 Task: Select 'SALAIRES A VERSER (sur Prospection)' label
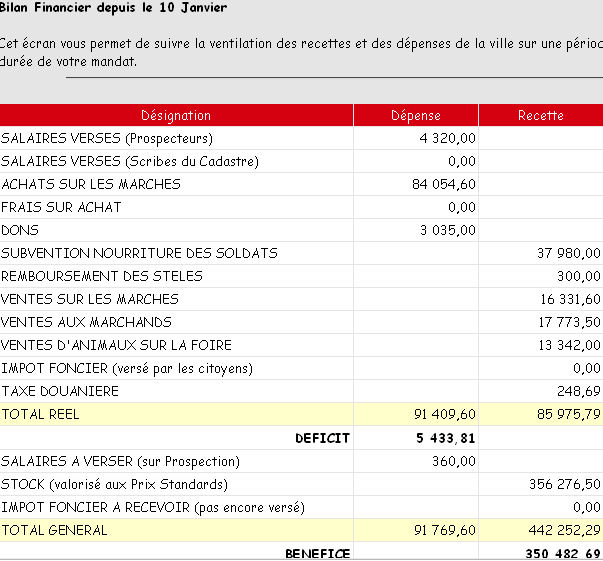(120, 461)
